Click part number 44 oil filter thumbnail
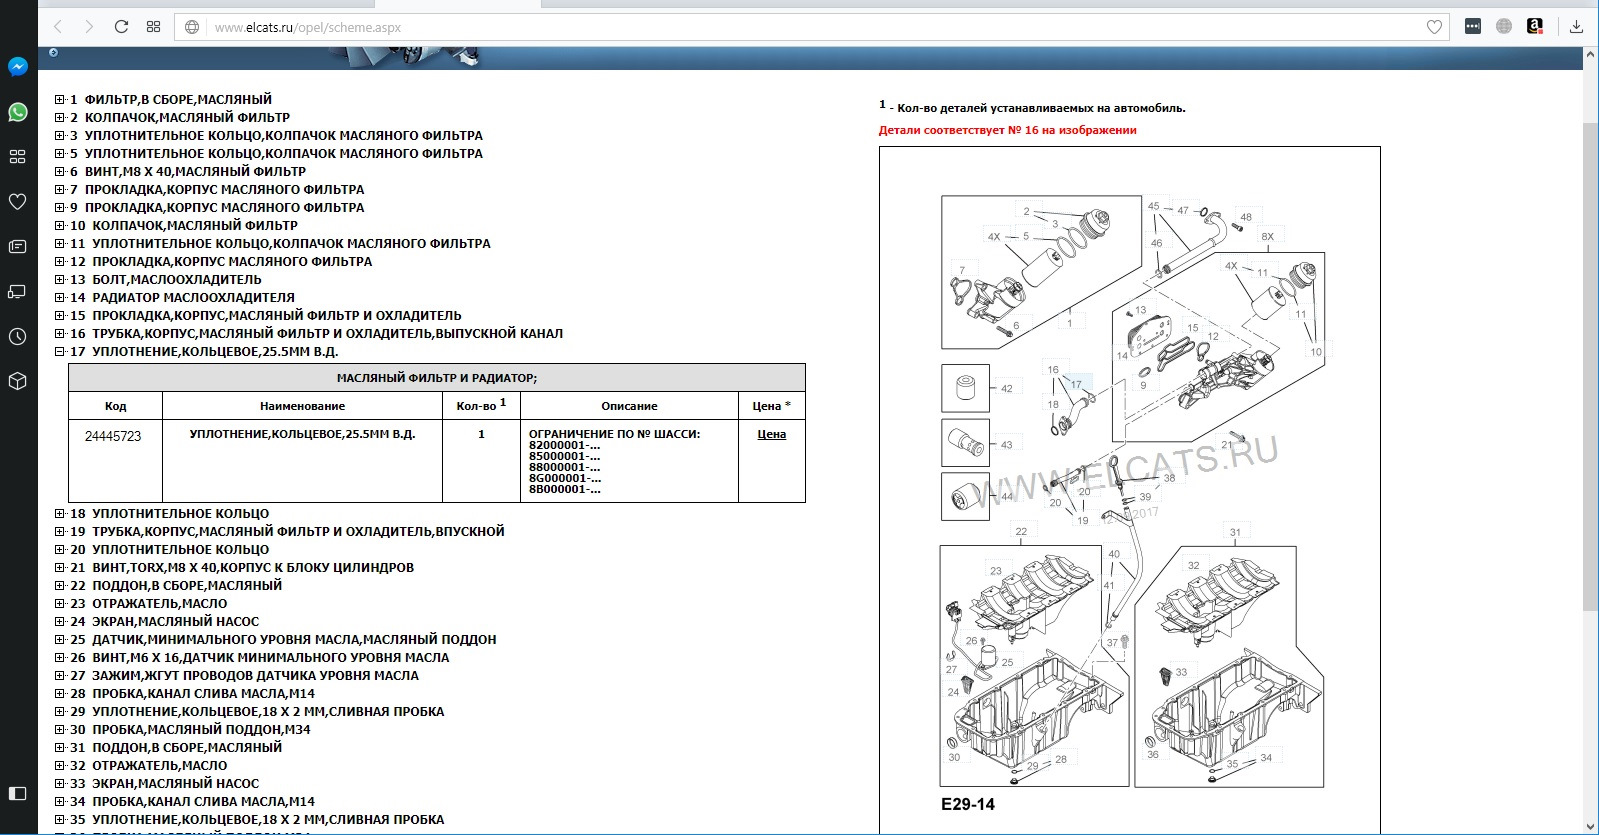Viewport: 1599px width, 835px height. pyautogui.click(x=966, y=496)
